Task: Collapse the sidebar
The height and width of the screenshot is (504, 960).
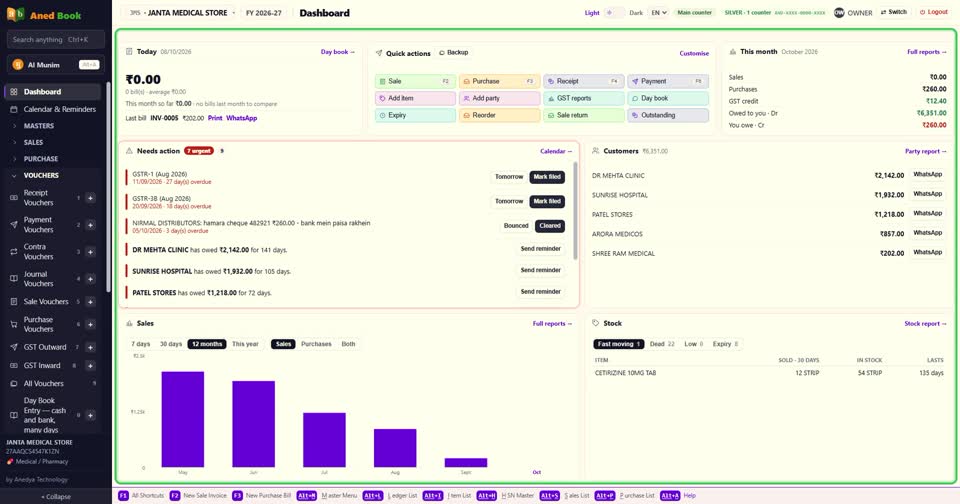Action: coord(56,497)
